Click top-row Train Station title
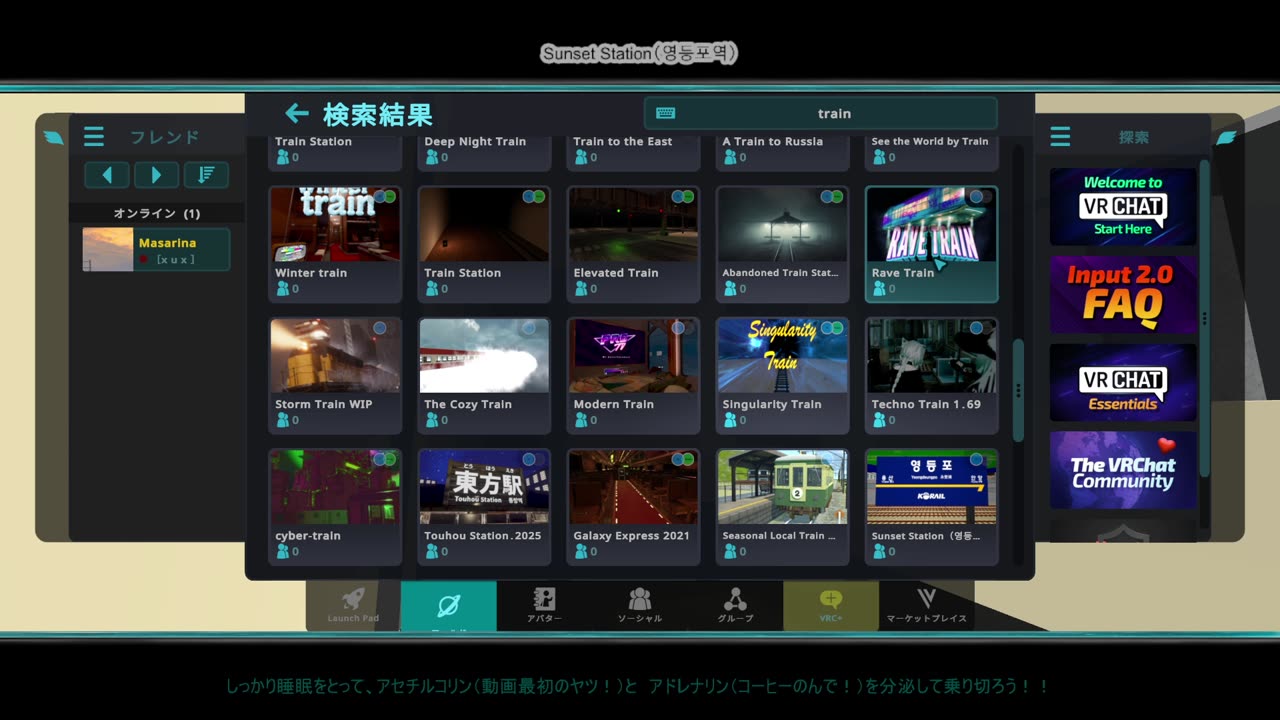 [313, 142]
